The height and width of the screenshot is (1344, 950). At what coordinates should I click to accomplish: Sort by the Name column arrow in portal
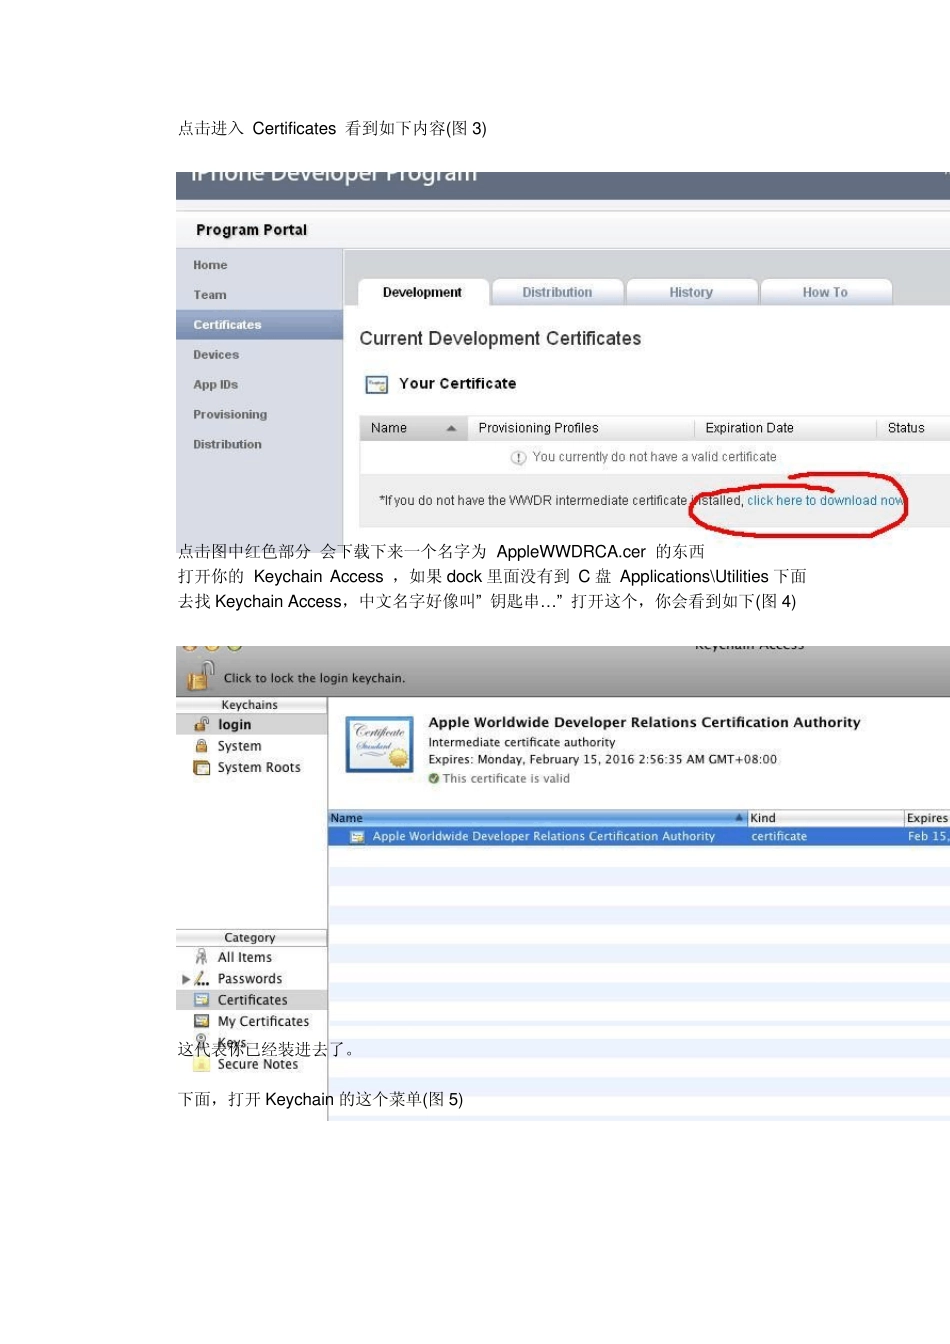pos(451,428)
